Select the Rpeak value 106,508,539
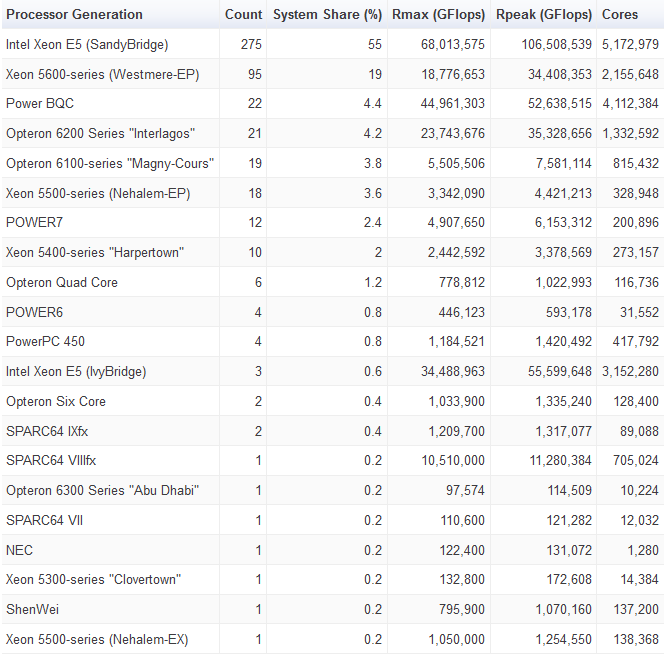The image size is (664, 656). (x=556, y=44)
